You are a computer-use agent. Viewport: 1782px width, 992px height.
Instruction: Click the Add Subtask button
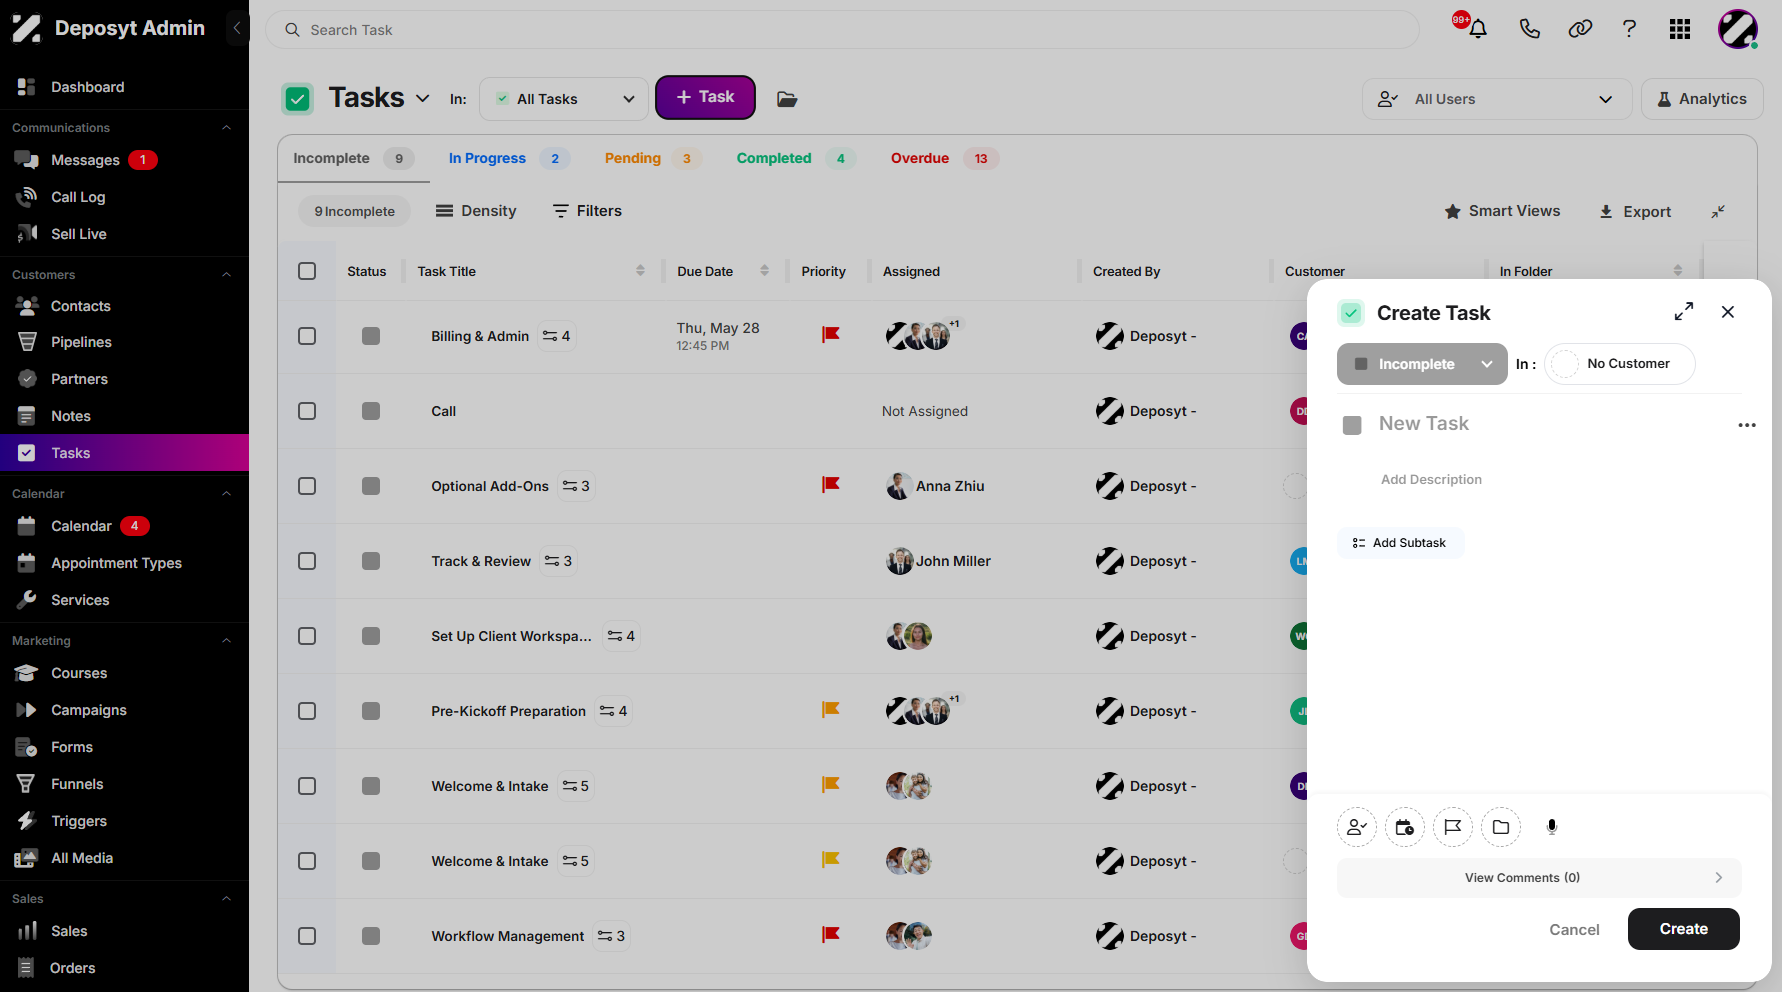point(1400,543)
